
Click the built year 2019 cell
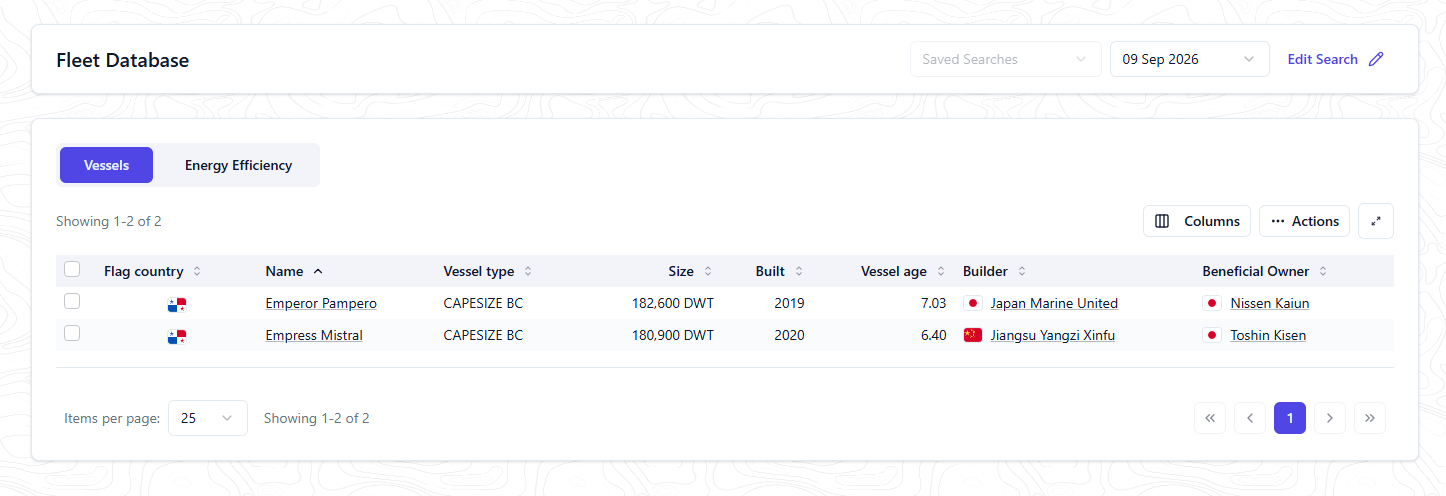point(789,303)
